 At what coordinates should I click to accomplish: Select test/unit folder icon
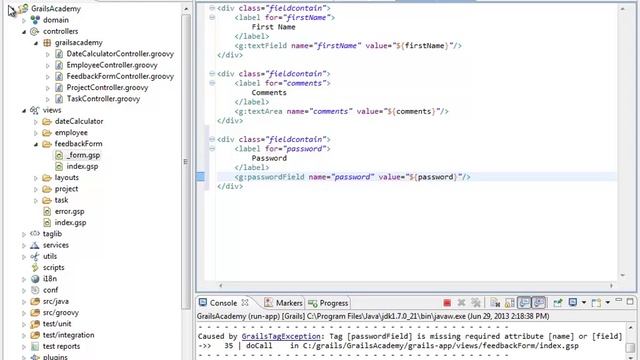coord(35,324)
